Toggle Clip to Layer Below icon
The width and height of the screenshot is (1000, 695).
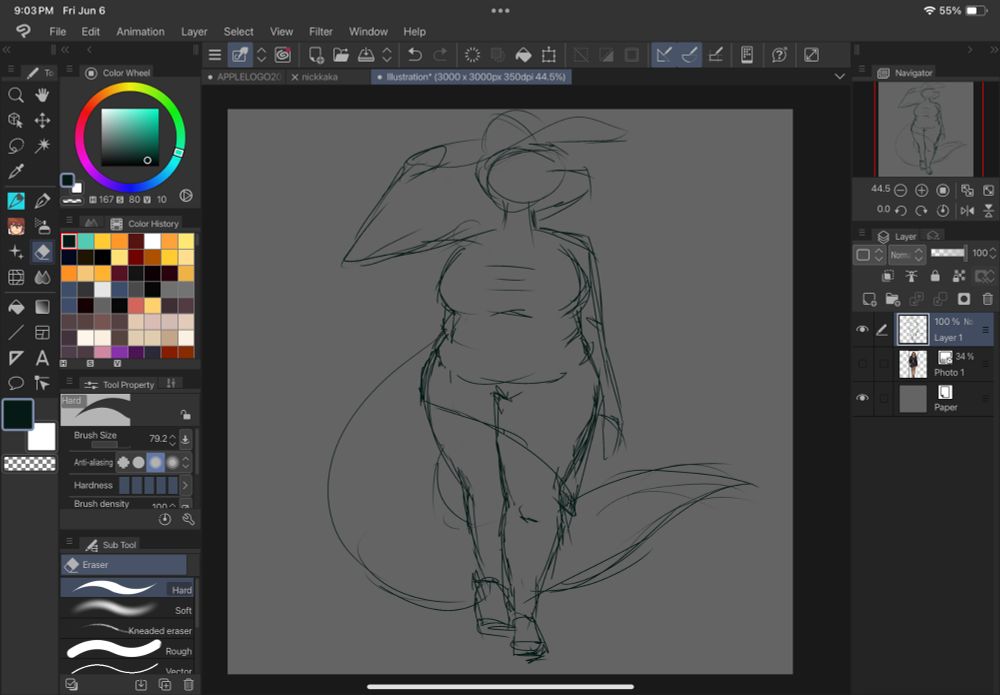tap(887, 276)
